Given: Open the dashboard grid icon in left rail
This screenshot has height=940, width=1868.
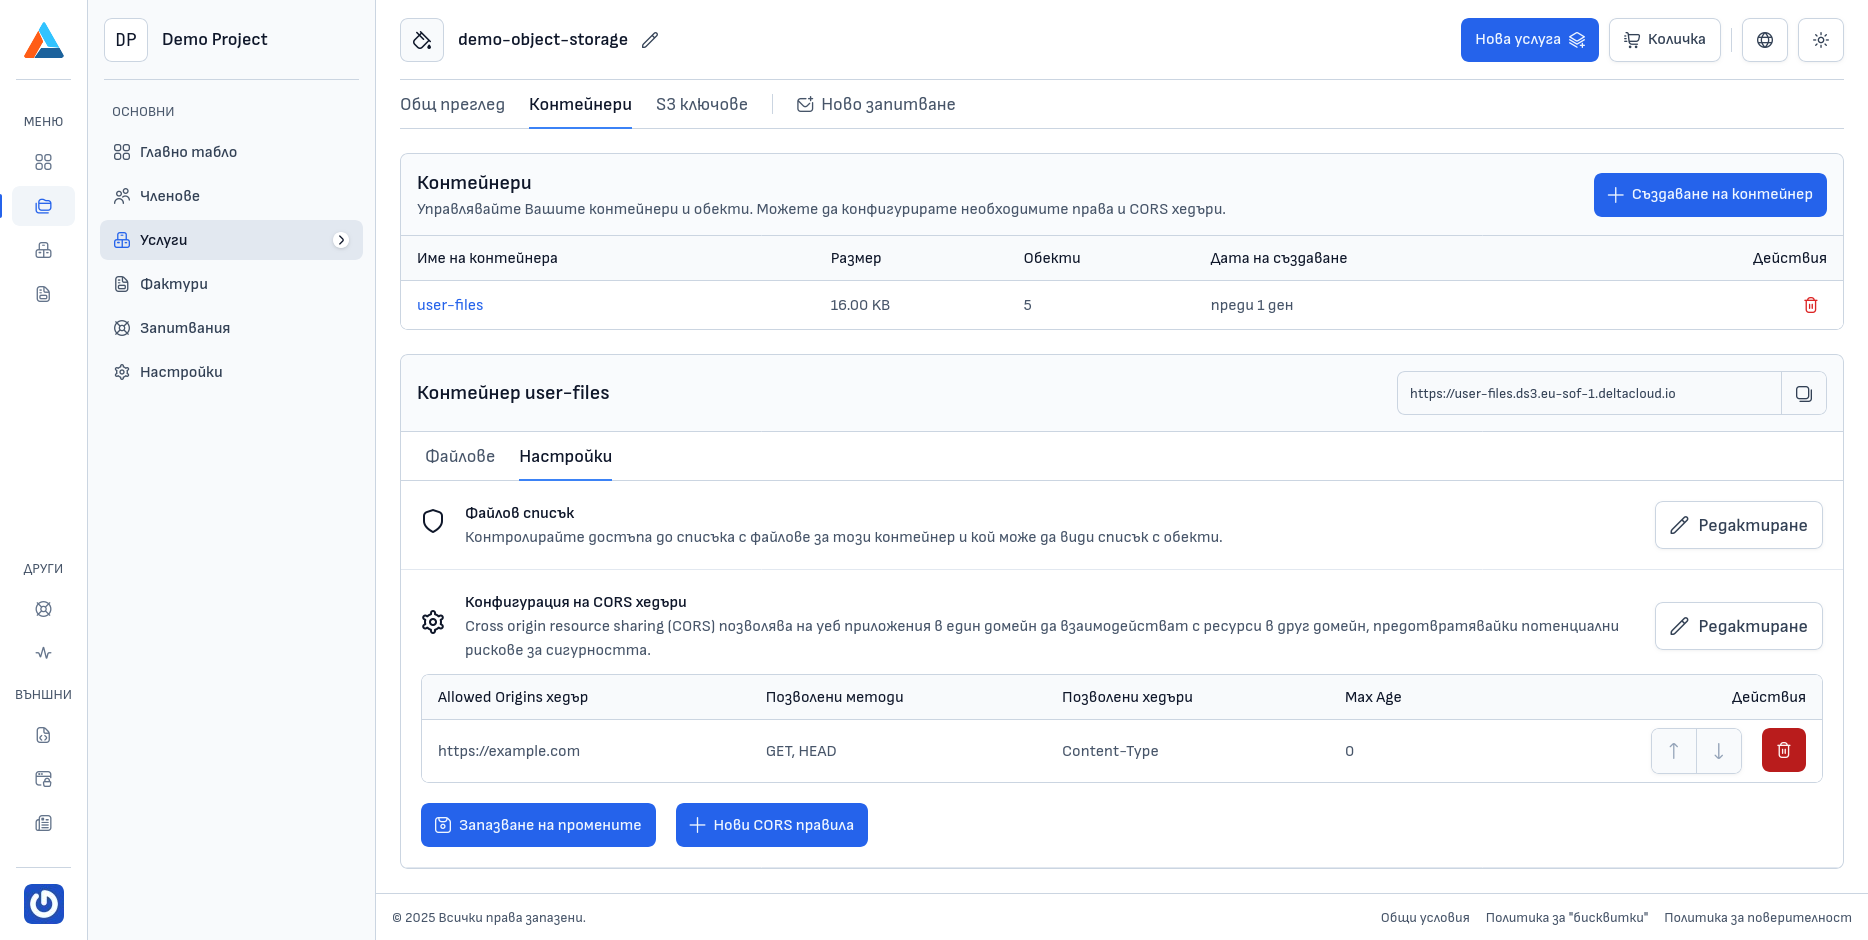Looking at the screenshot, I should tap(43, 162).
